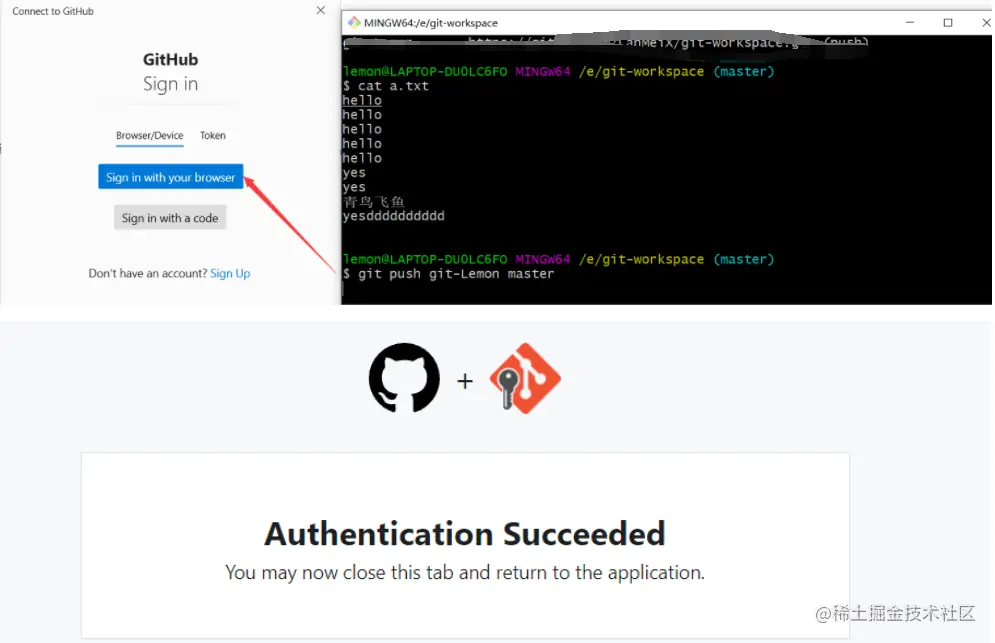
Task: Switch to the Browser/Device tab
Action: (149, 136)
